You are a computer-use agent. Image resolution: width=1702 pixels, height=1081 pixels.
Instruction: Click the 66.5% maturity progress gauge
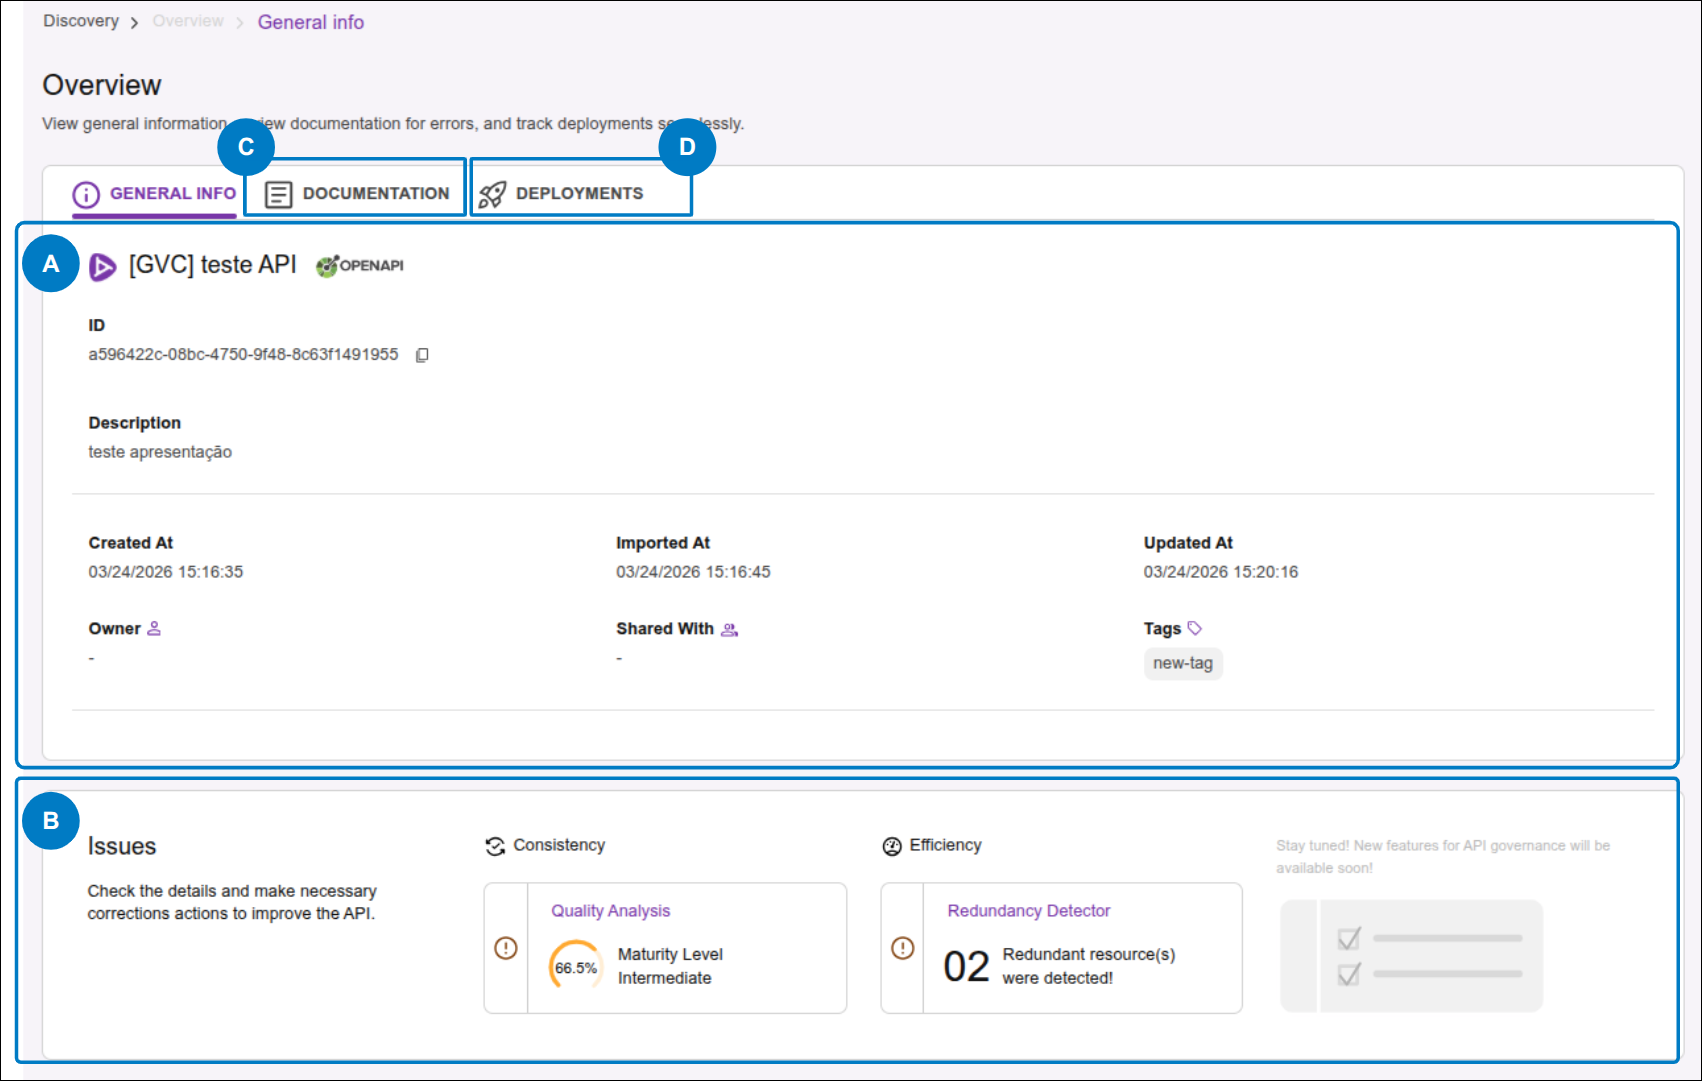pos(576,967)
